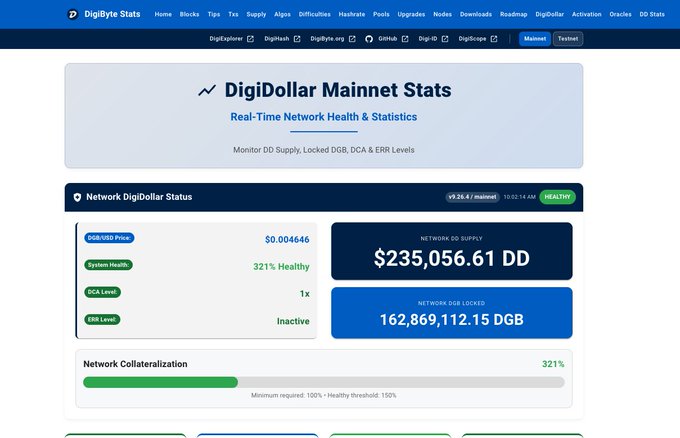Click the Digi-ID external link icon
Viewport: 680px width, 438px height.
445,39
